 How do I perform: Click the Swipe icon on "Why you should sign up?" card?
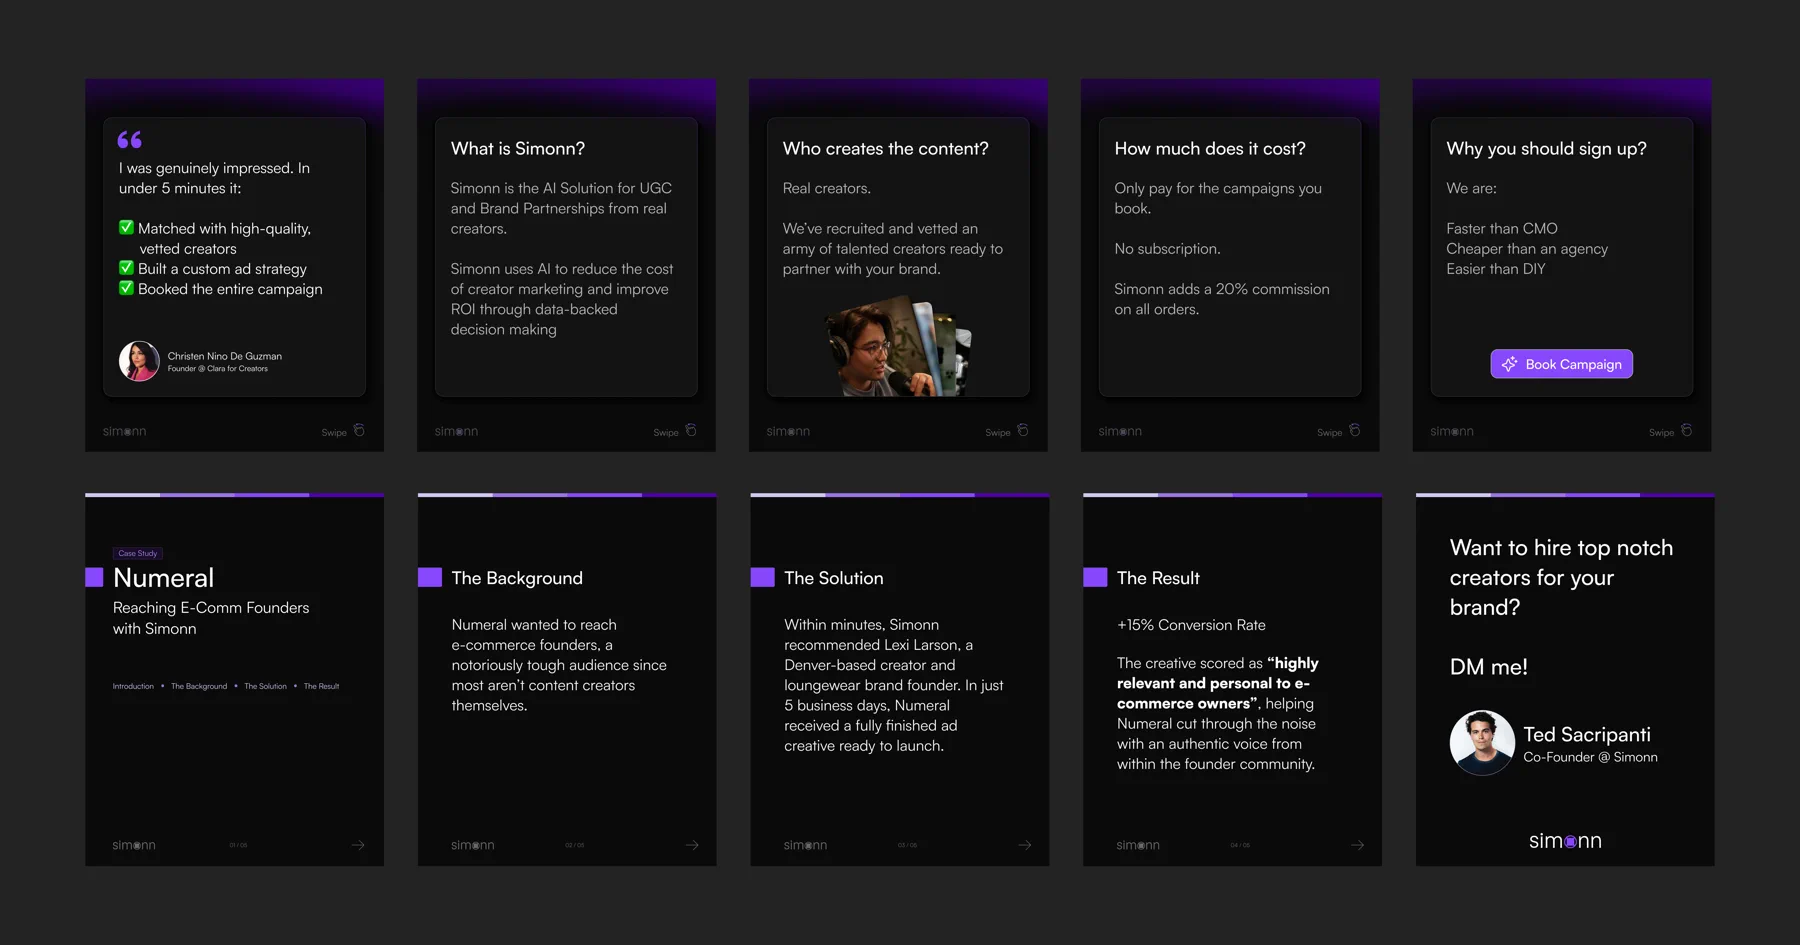coord(1687,431)
